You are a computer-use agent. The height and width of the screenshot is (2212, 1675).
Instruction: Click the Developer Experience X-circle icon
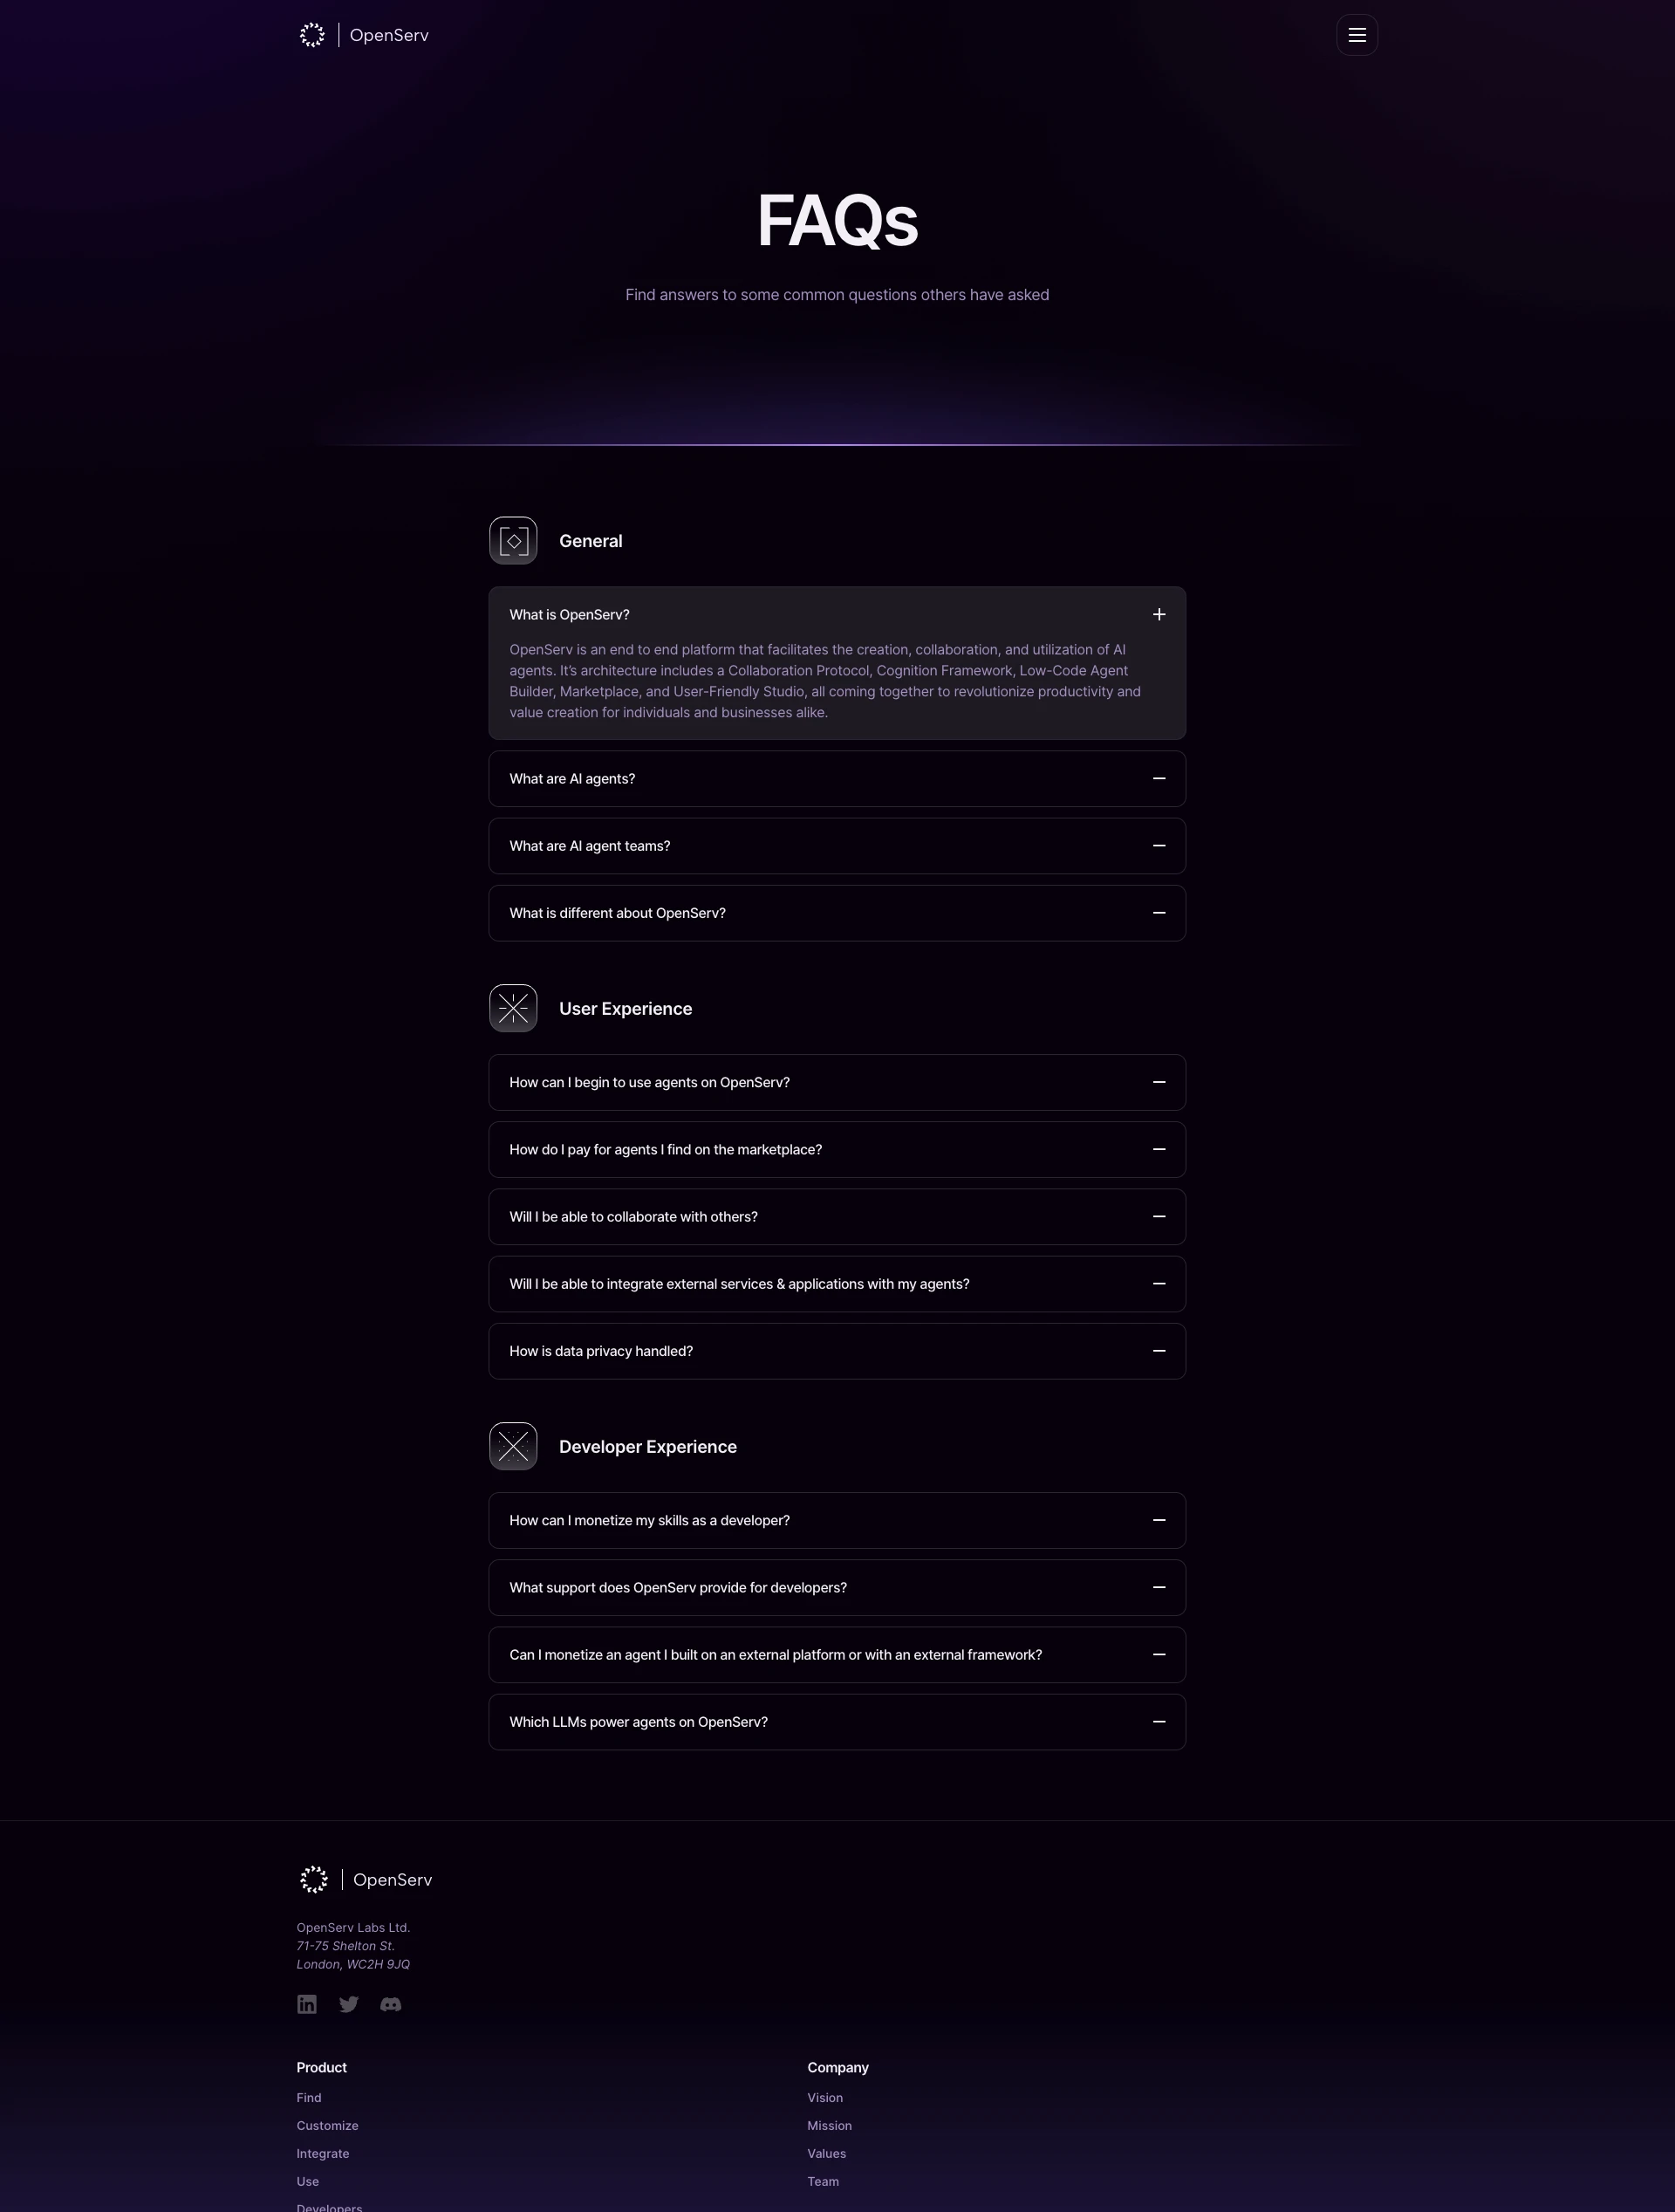(512, 1445)
